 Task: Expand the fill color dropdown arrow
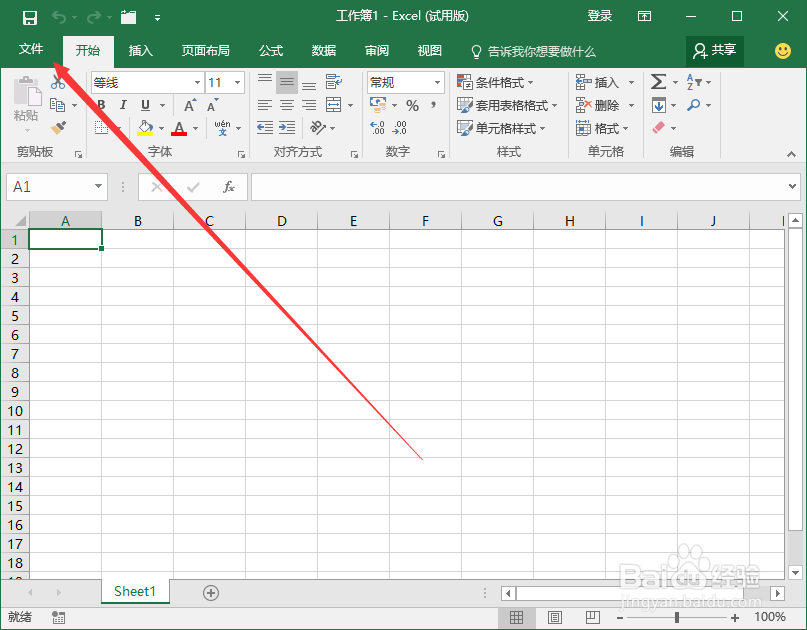(160, 127)
